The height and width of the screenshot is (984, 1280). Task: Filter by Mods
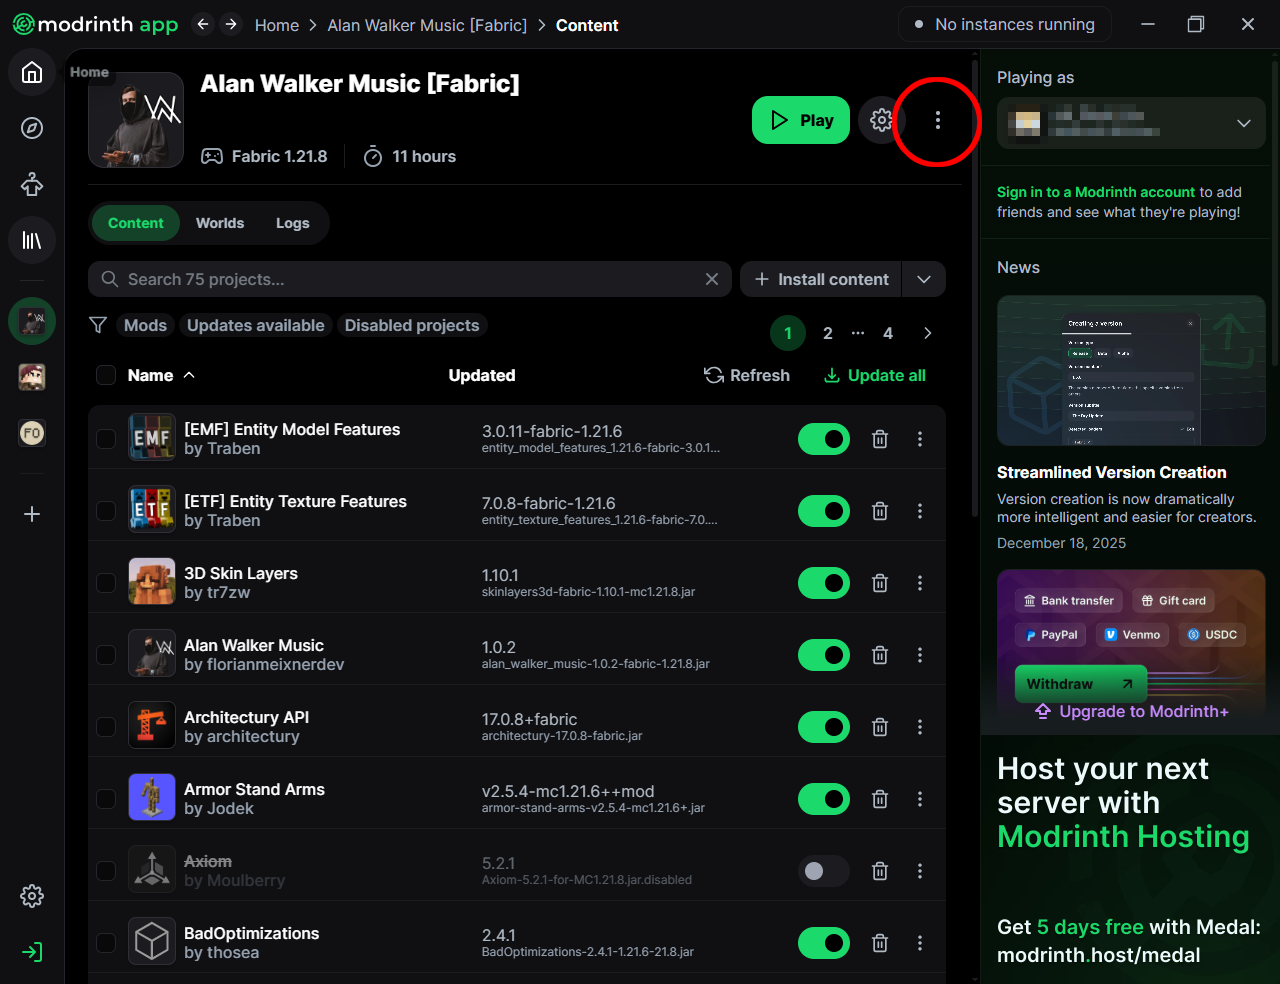pos(145,325)
